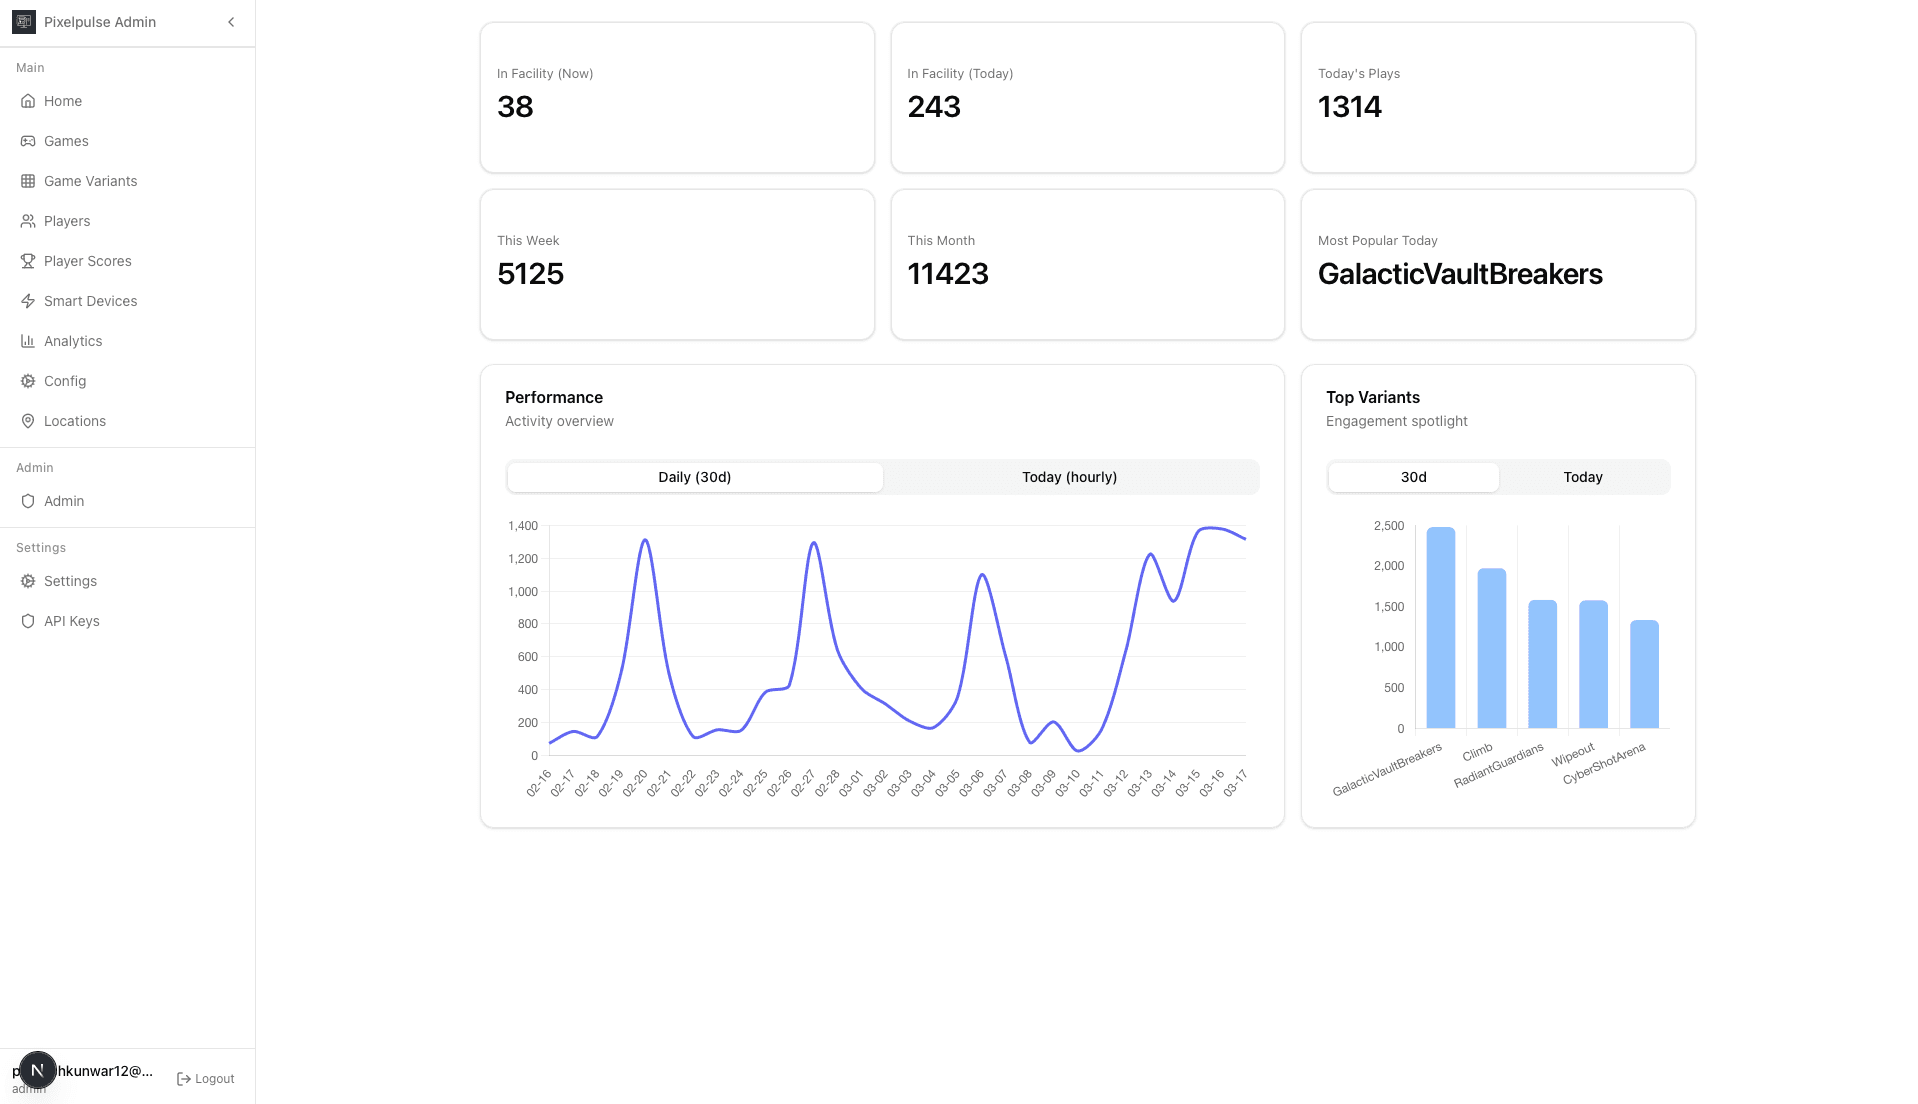This screenshot has height=1104, width=1918.
Task: Log out using the Logout button
Action: click(x=206, y=1079)
